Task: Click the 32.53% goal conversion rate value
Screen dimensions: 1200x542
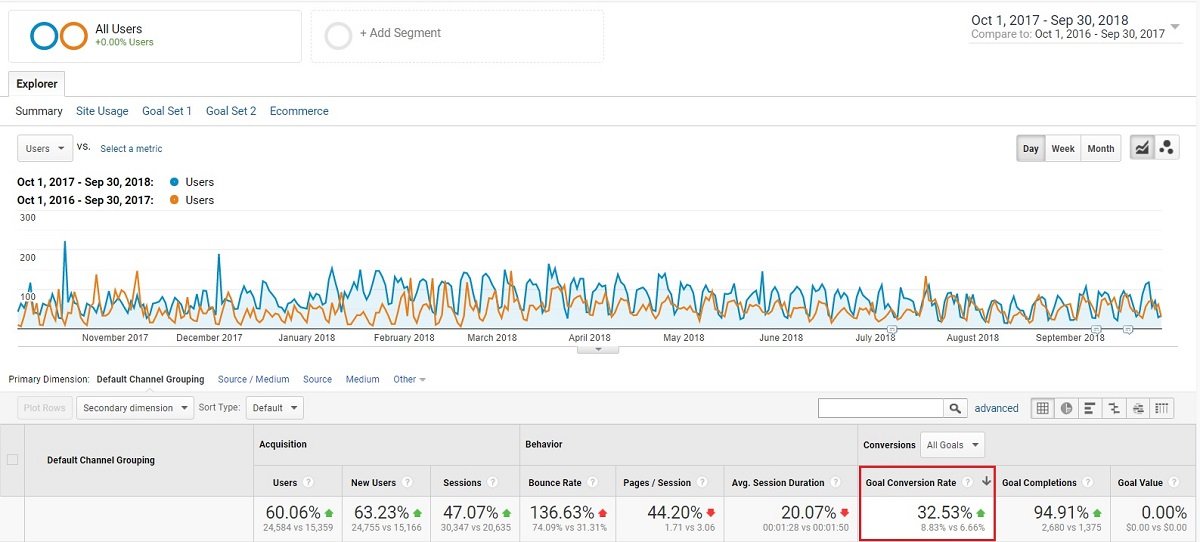Action: (944, 513)
